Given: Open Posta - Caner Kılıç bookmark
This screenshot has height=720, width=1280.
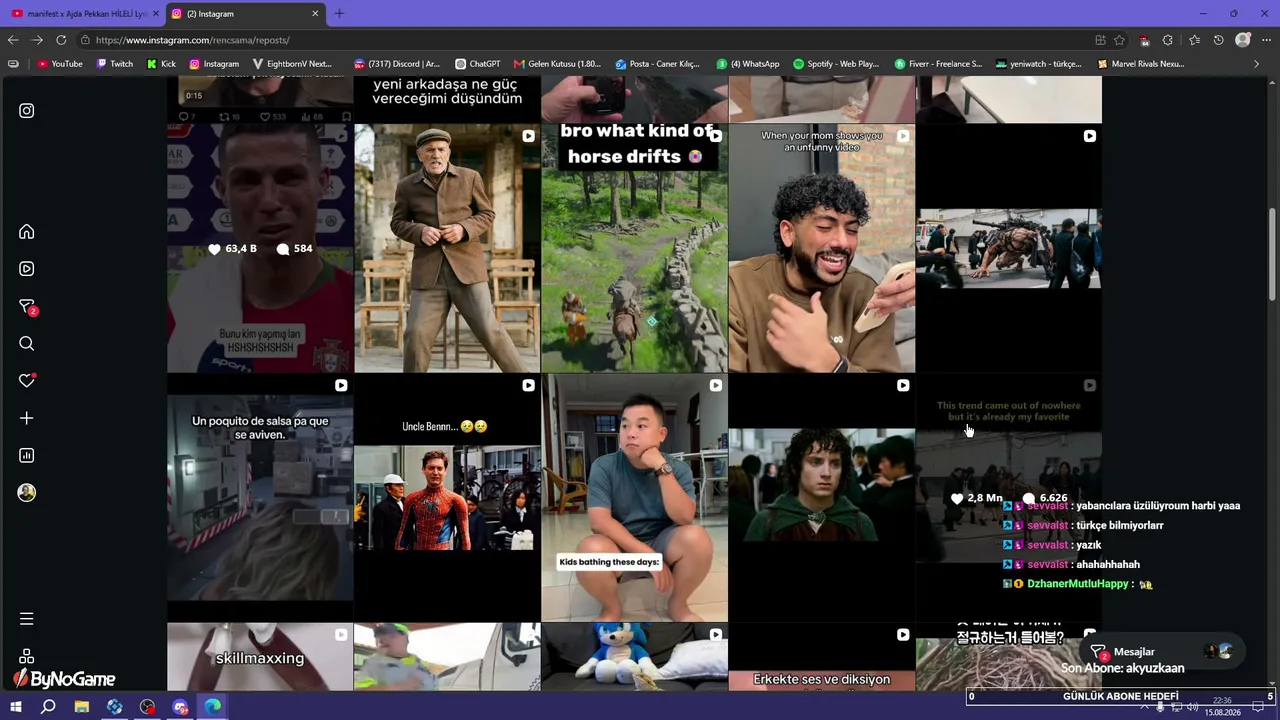Looking at the screenshot, I should 658,64.
